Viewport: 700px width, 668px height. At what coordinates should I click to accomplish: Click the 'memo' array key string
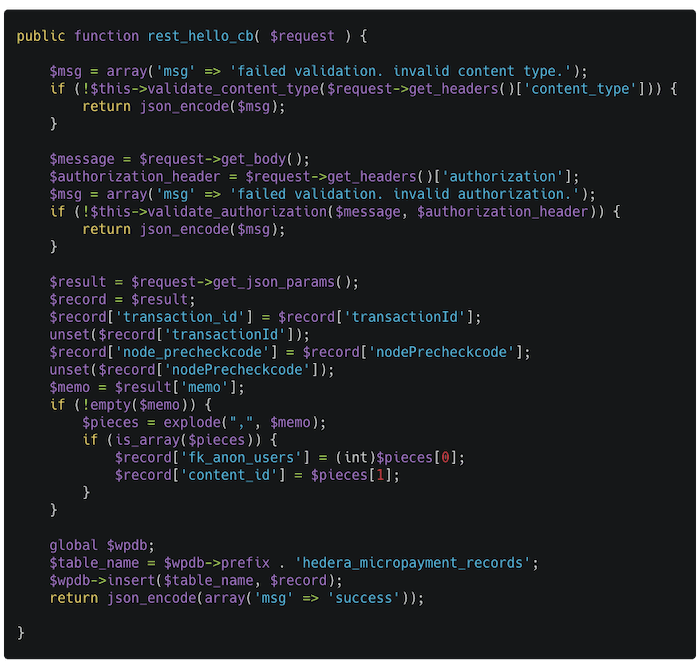[204, 387]
